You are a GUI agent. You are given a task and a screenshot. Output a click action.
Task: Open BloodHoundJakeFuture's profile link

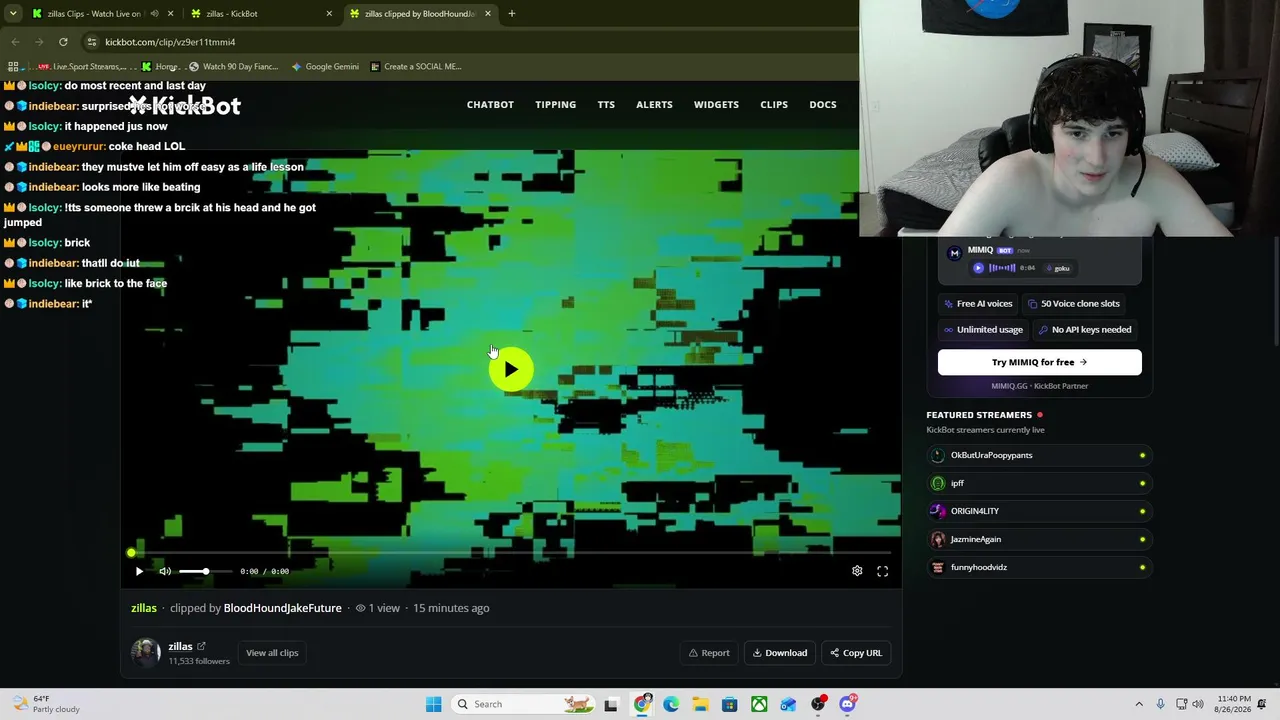click(x=282, y=608)
